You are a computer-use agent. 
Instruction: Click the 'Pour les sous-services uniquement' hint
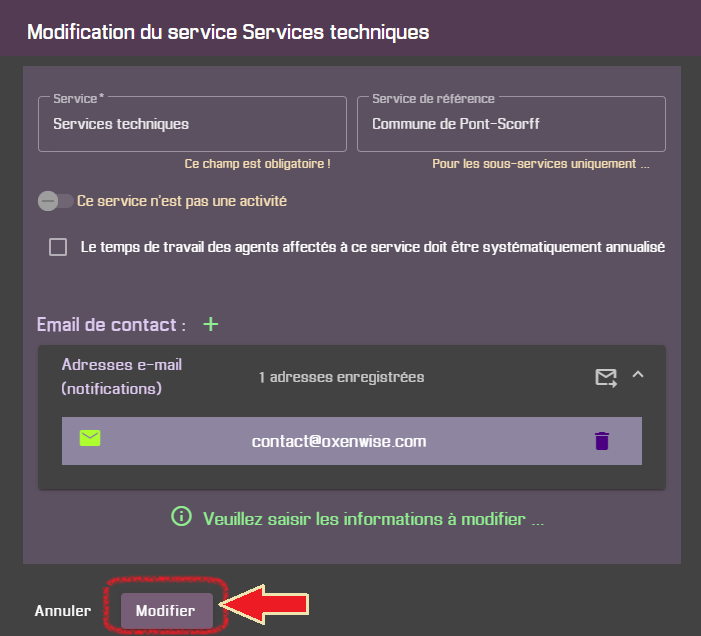(540, 163)
